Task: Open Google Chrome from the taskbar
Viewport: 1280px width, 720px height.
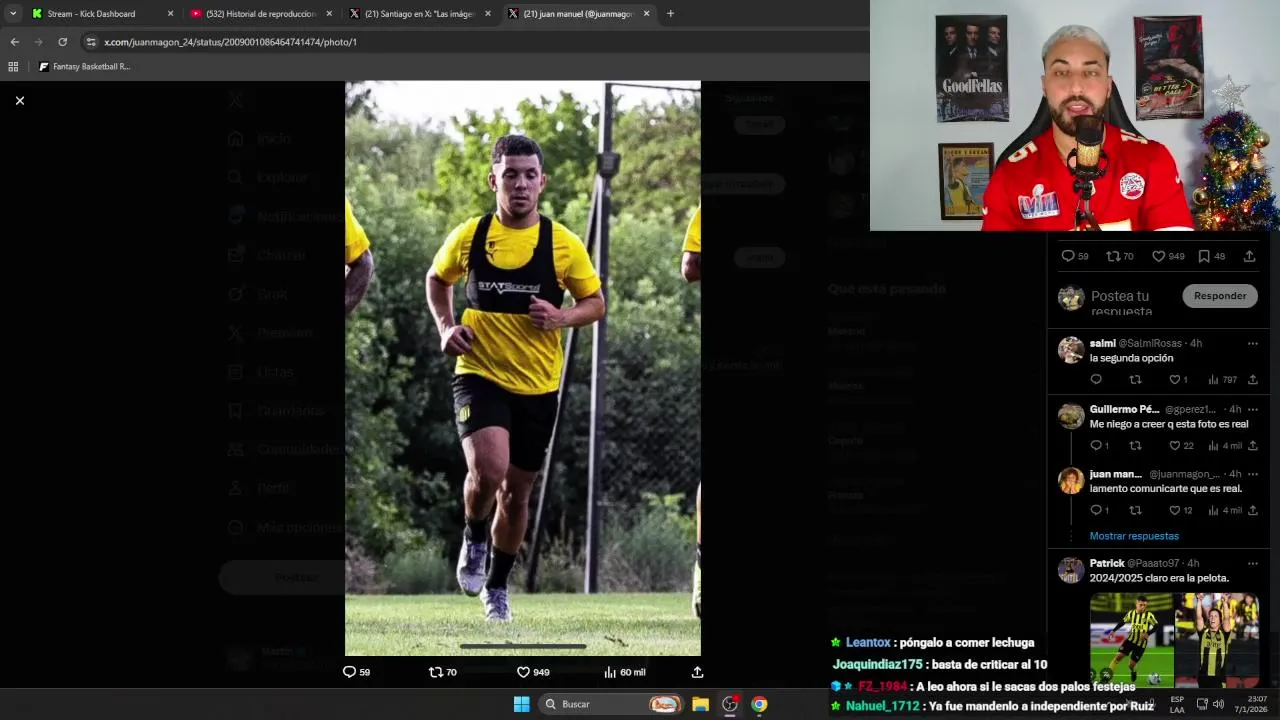Action: tap(759, 704)
